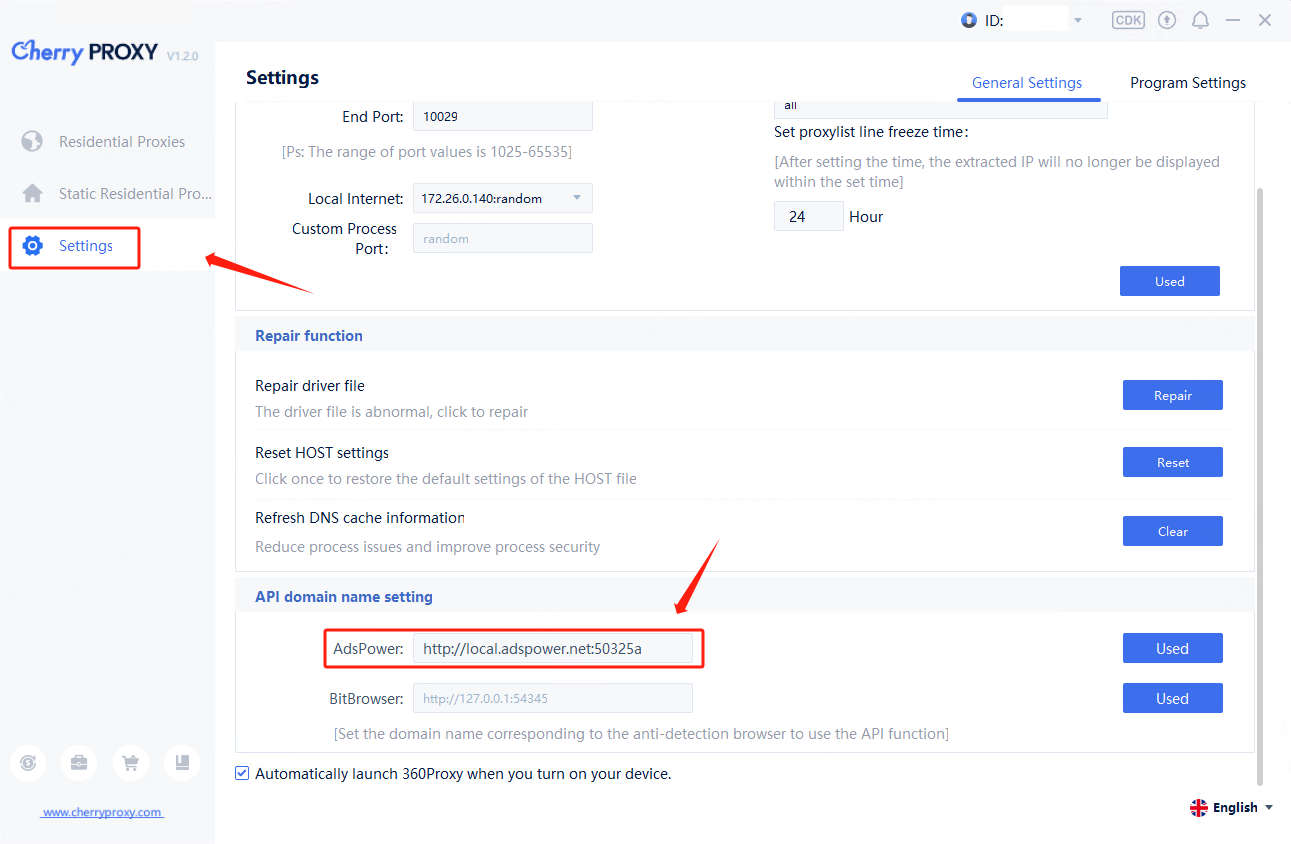Click the dollar refresh icon in sidebar
This screenshot has height=844, width=1291.
(28, 763)
